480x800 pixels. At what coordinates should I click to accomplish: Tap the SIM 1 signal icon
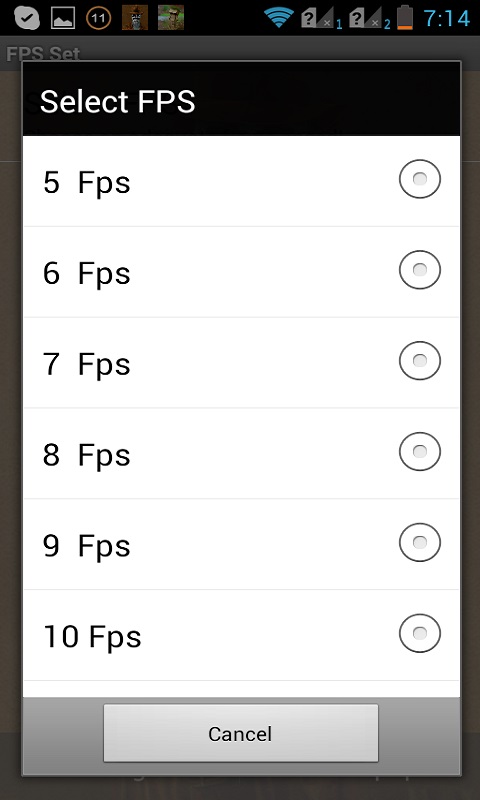pyautogui.click(x=321, y=18)
